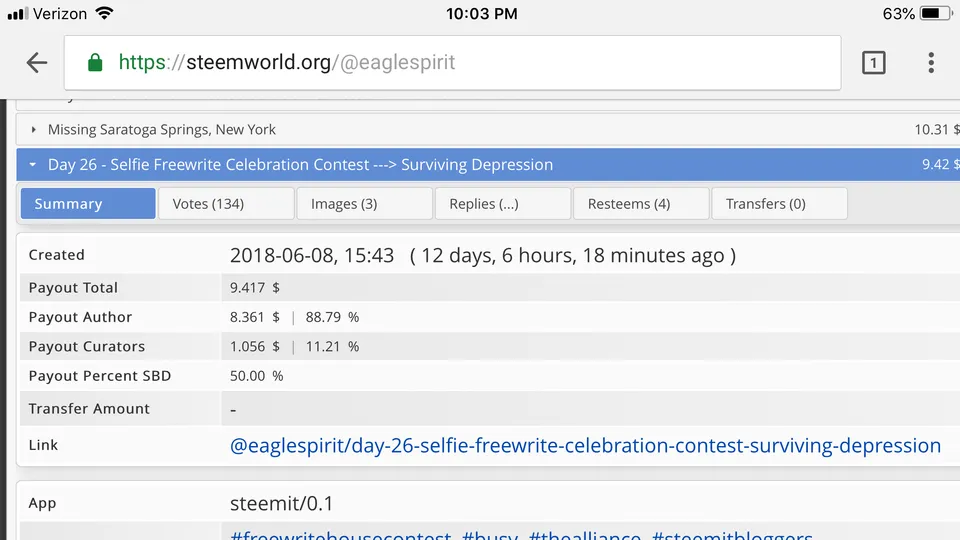The width and height of the screenshot is (960, 540).
Task: Focus the steemworld.org address bar
Action: (452, 62)
